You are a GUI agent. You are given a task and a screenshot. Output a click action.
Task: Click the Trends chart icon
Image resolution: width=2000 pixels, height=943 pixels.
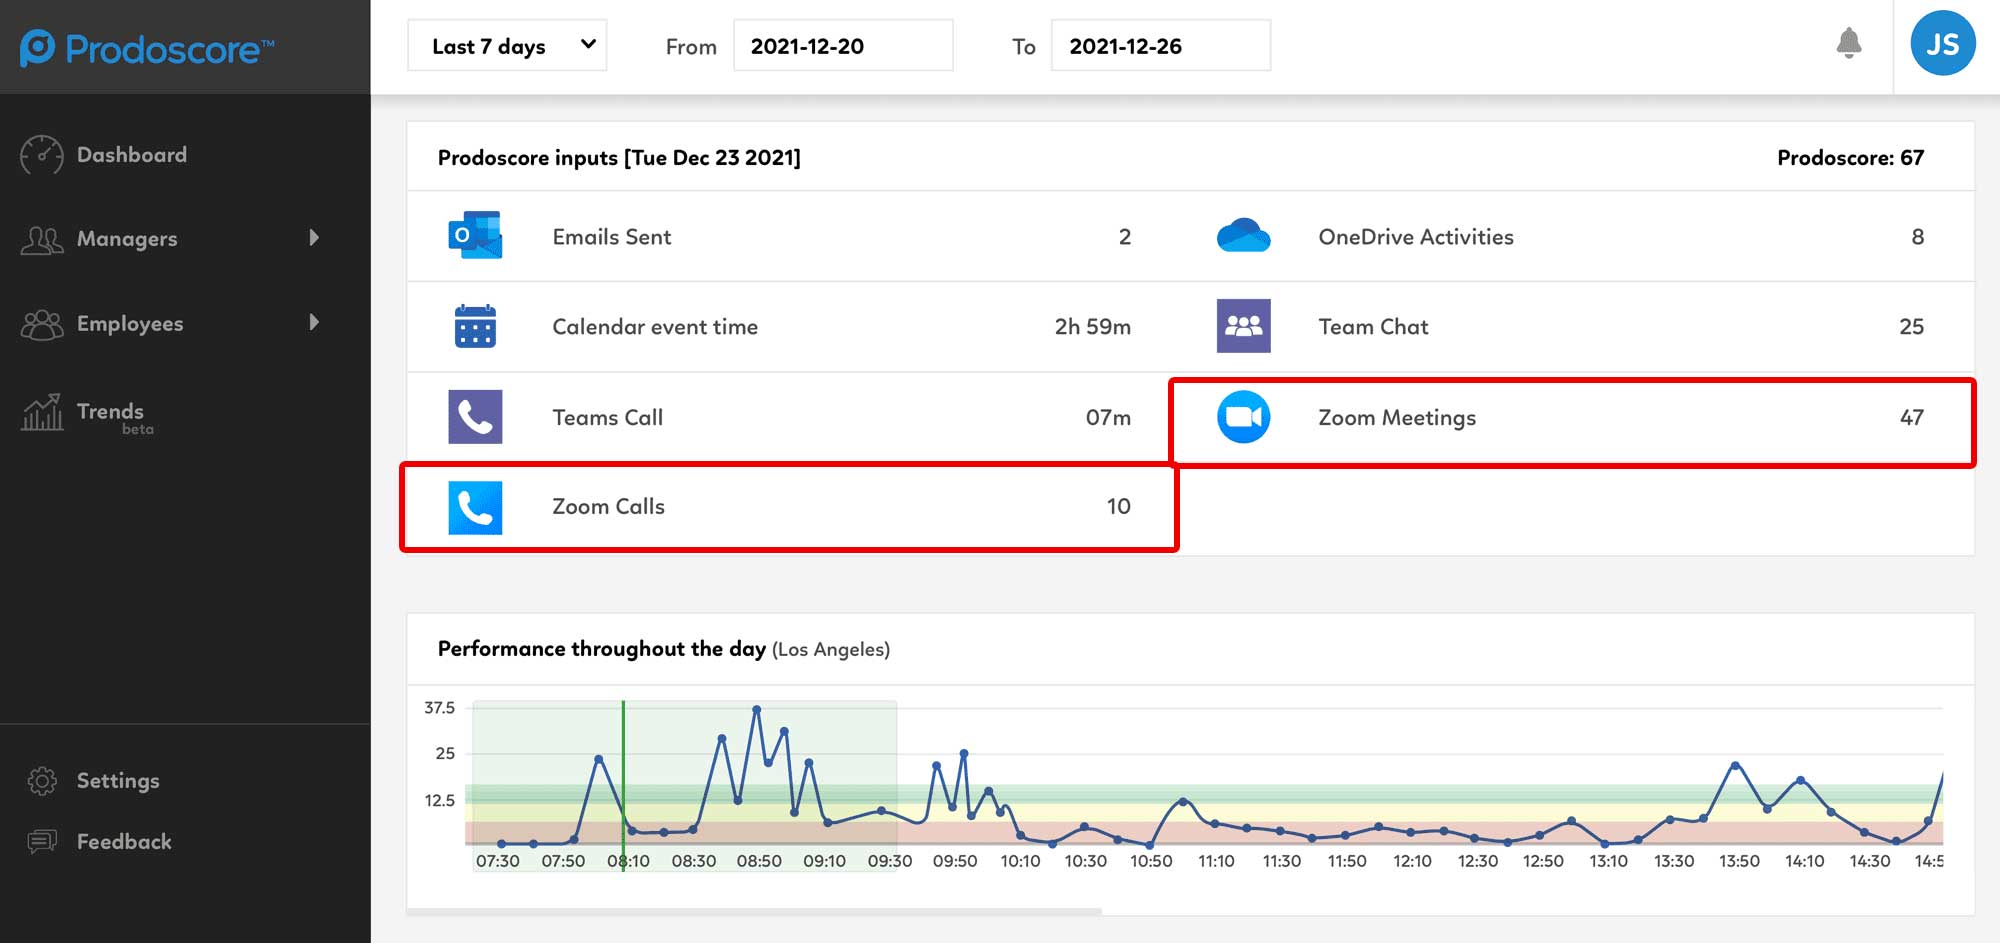click(x=42, y=412)
